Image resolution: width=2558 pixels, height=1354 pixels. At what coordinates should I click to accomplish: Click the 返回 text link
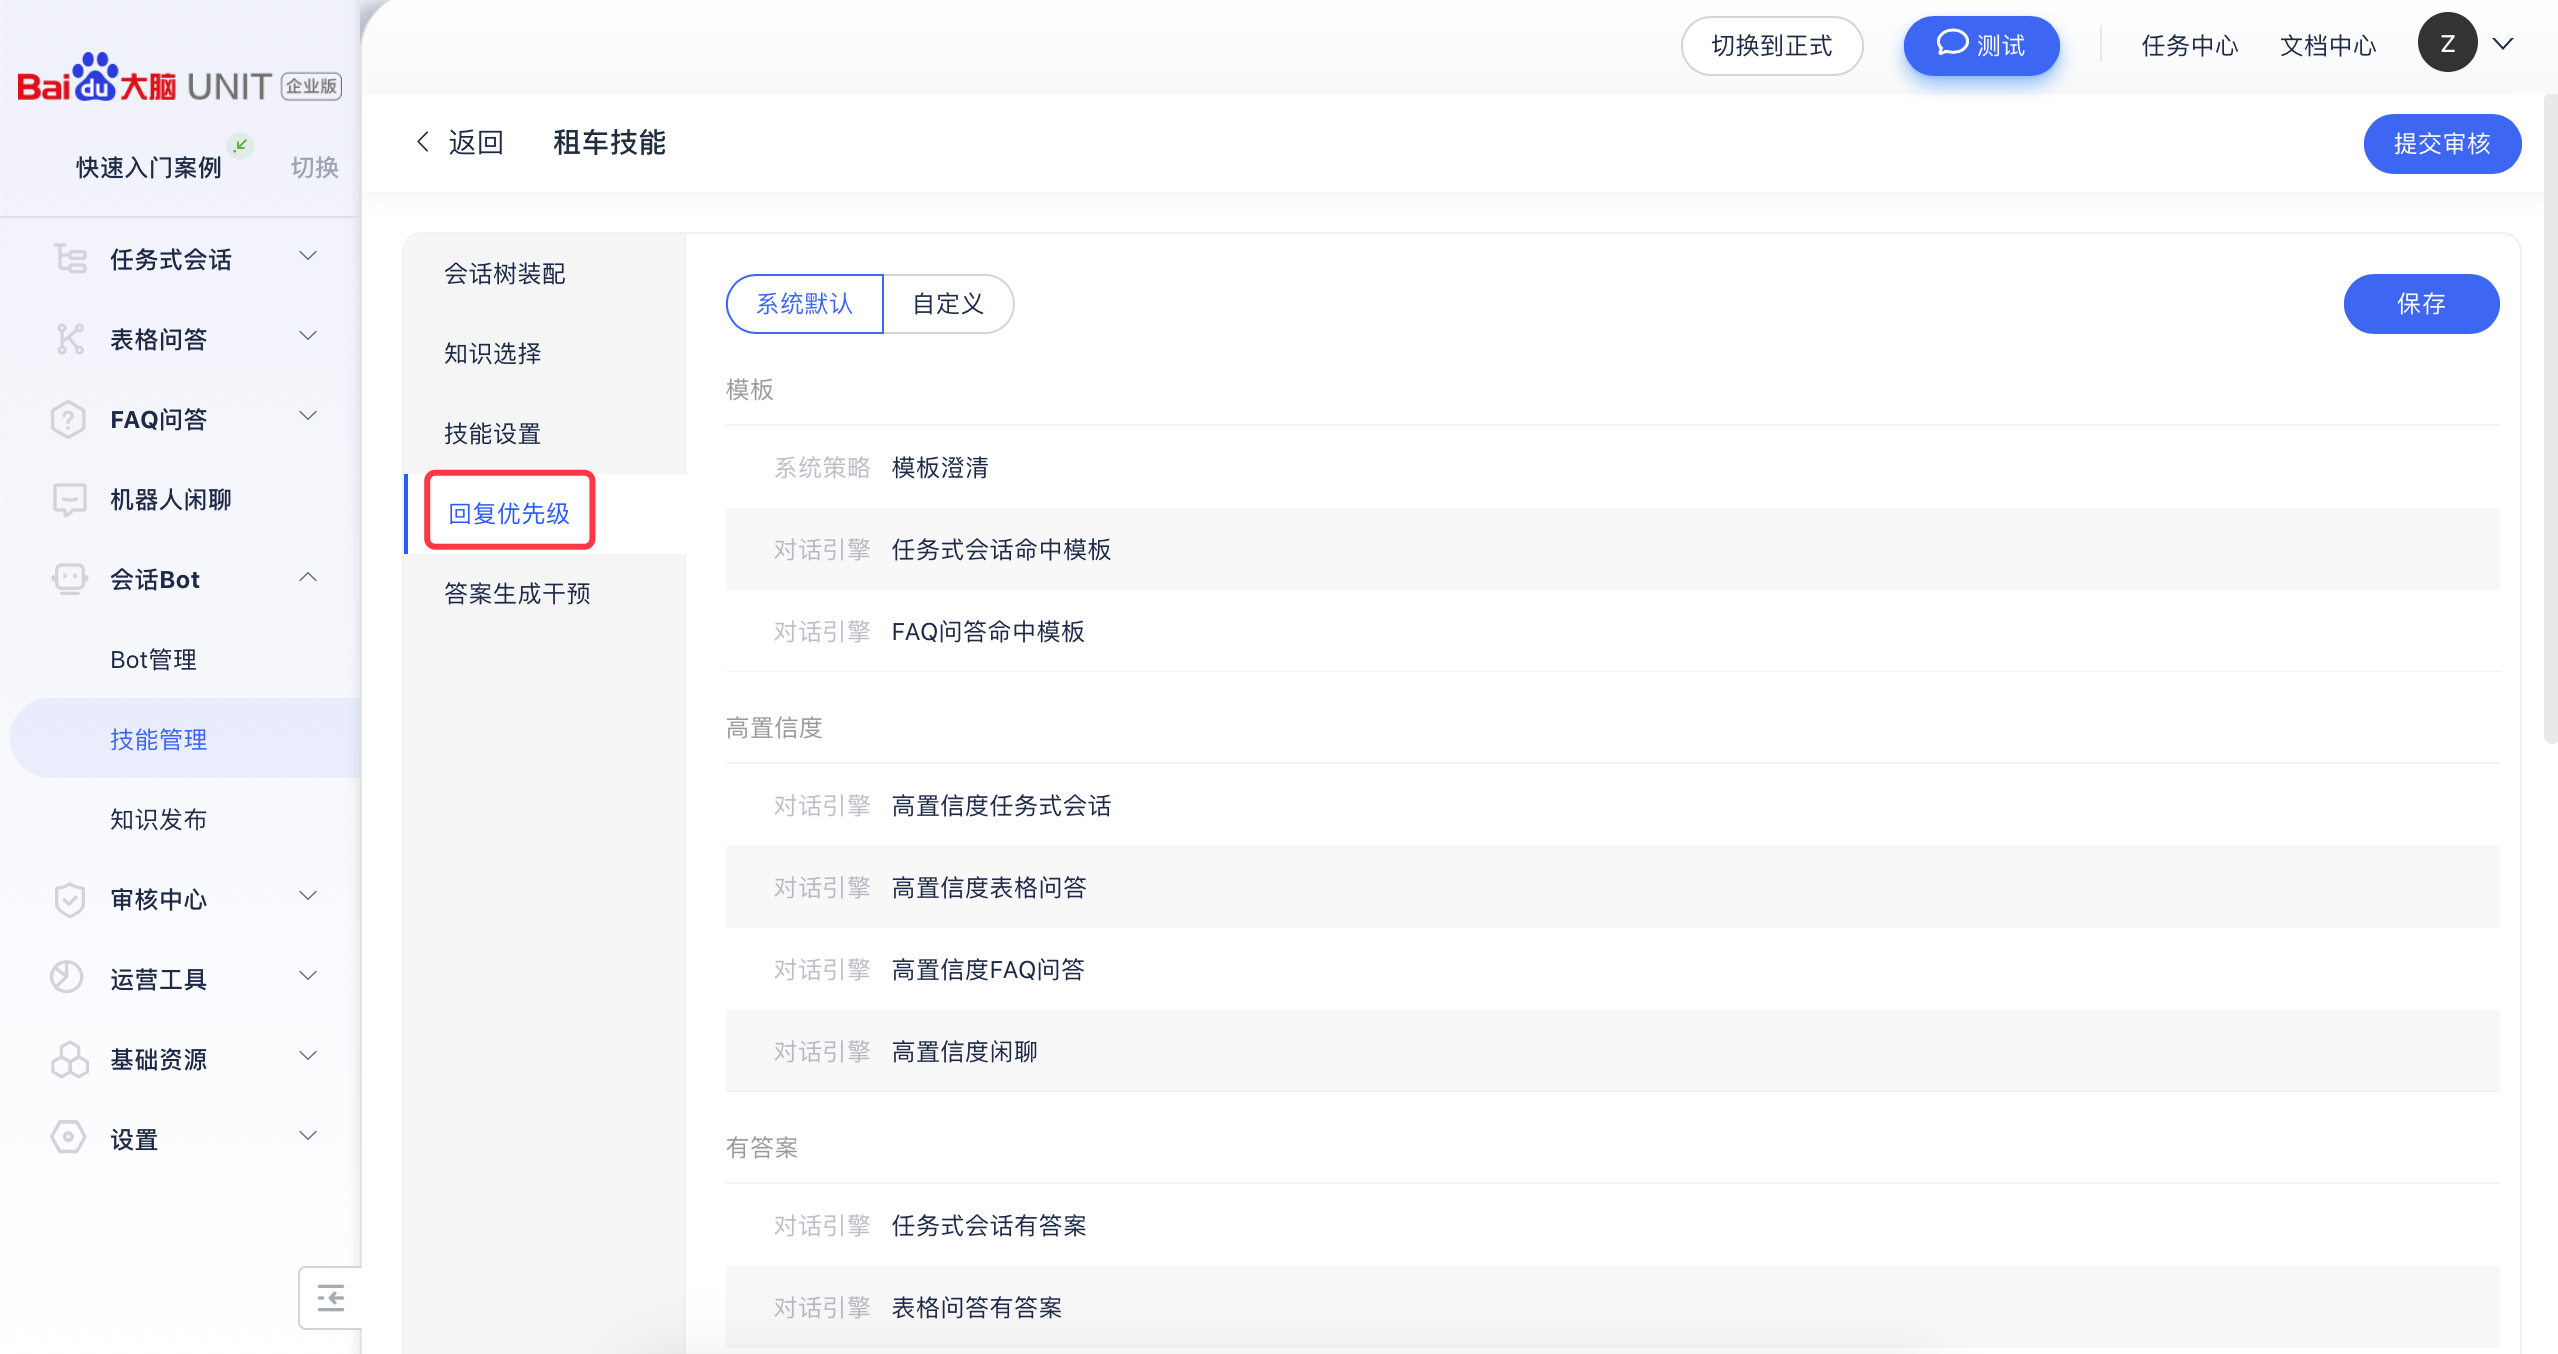pyautogui.click(x=476, y=143)
